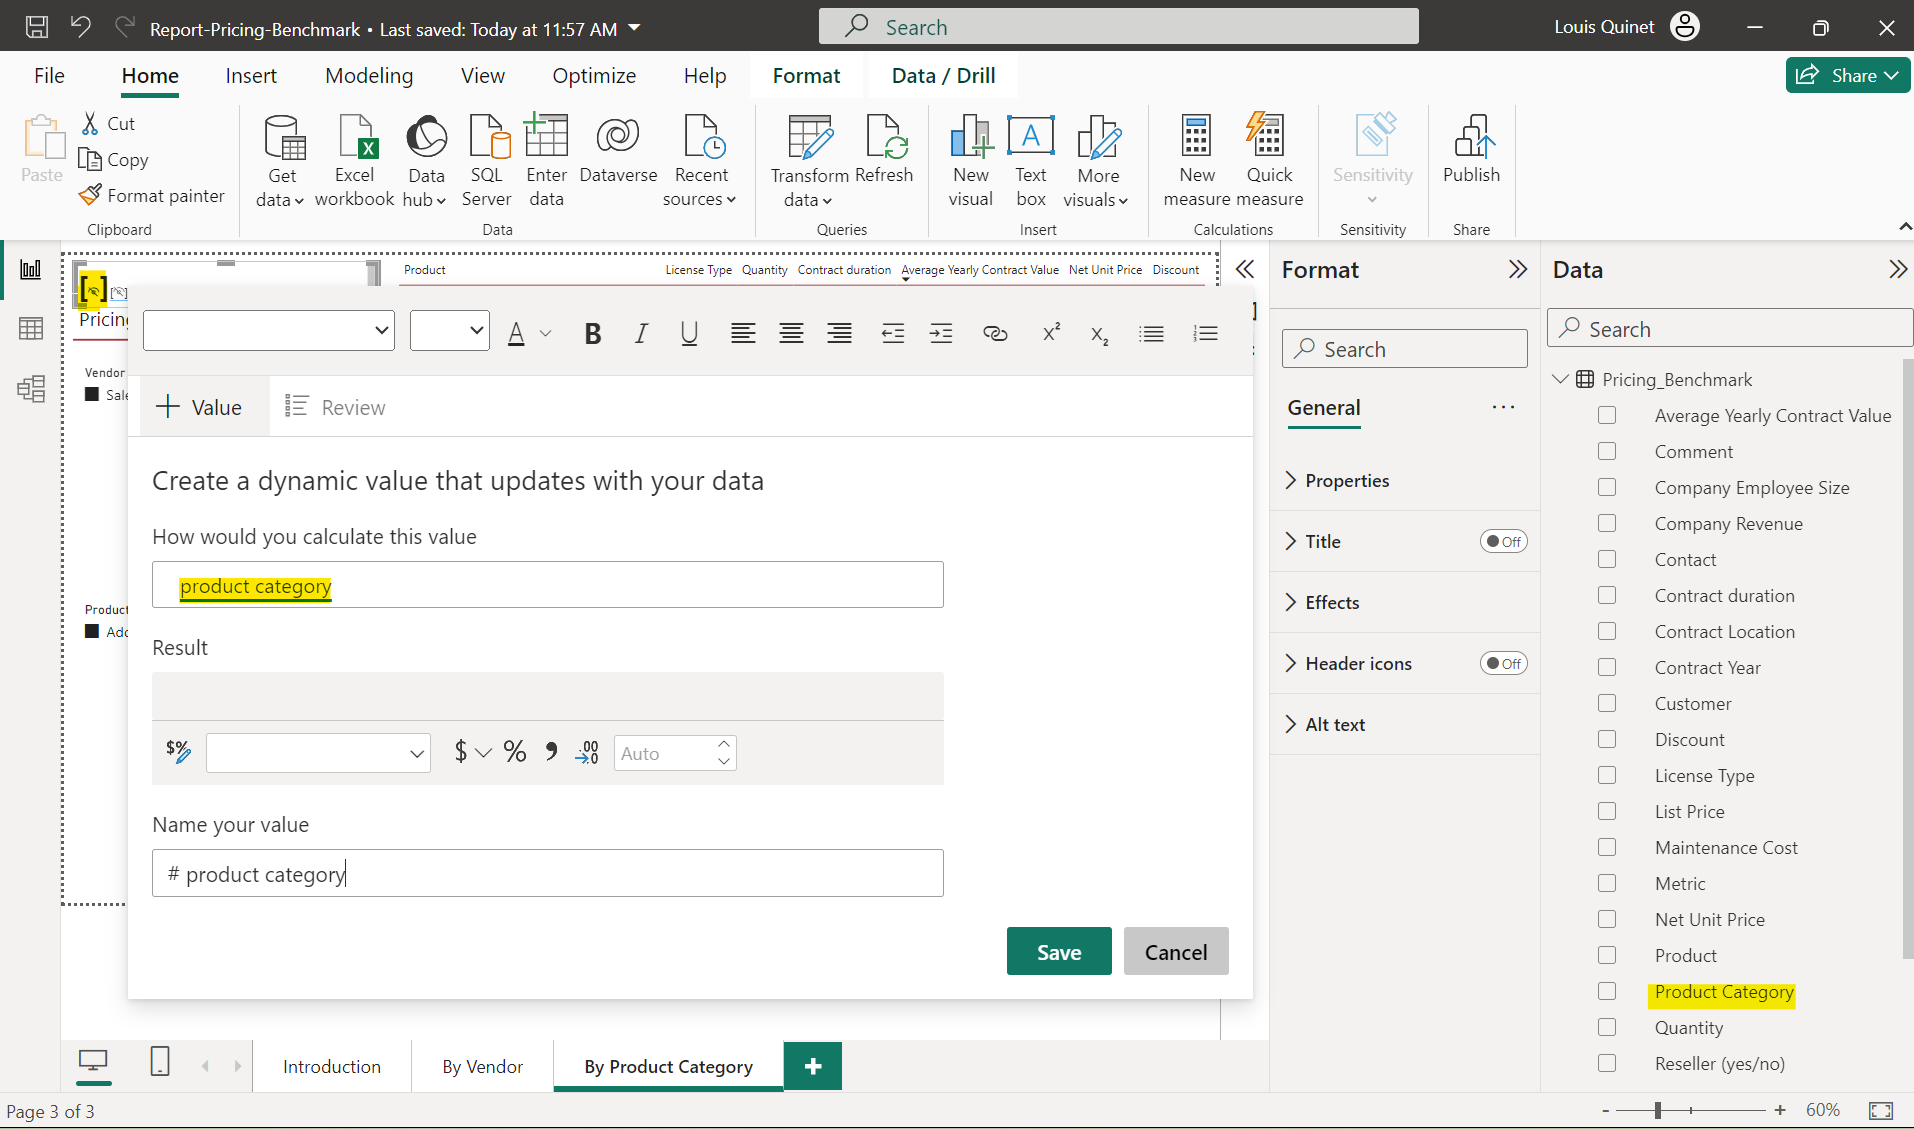Screen dimensions: 1914x1129
Task: Check the Product Category field checkbox
Action: point(1607,992)
